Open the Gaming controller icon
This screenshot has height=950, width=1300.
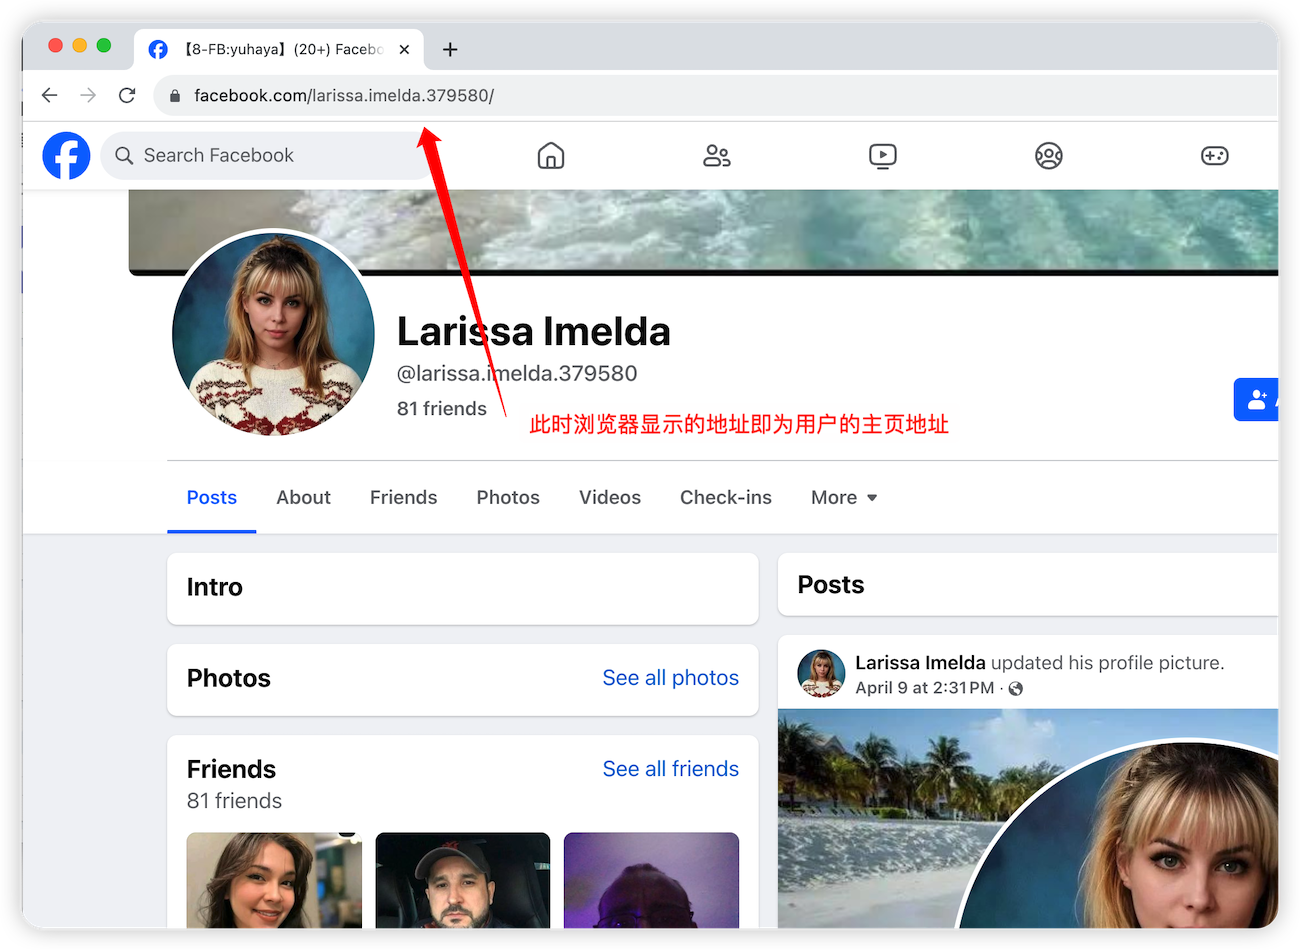coord(1214,156)
